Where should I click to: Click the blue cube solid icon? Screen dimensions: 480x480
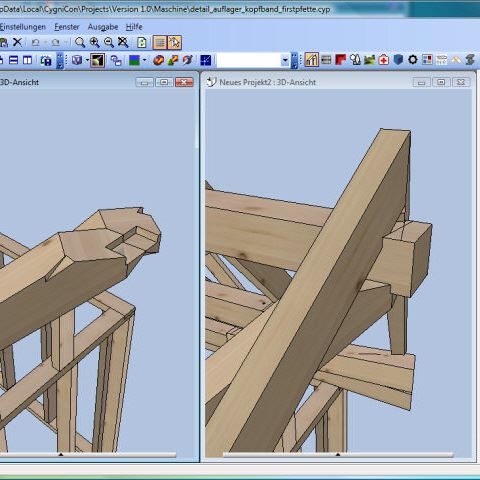click(398, 60)
